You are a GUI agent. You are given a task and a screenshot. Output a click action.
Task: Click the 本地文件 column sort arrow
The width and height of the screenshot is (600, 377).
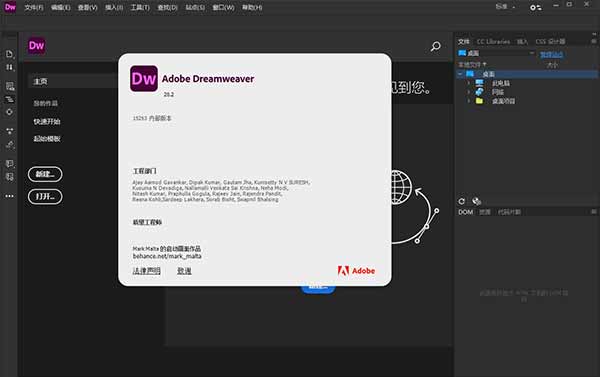tap(484, 64)
